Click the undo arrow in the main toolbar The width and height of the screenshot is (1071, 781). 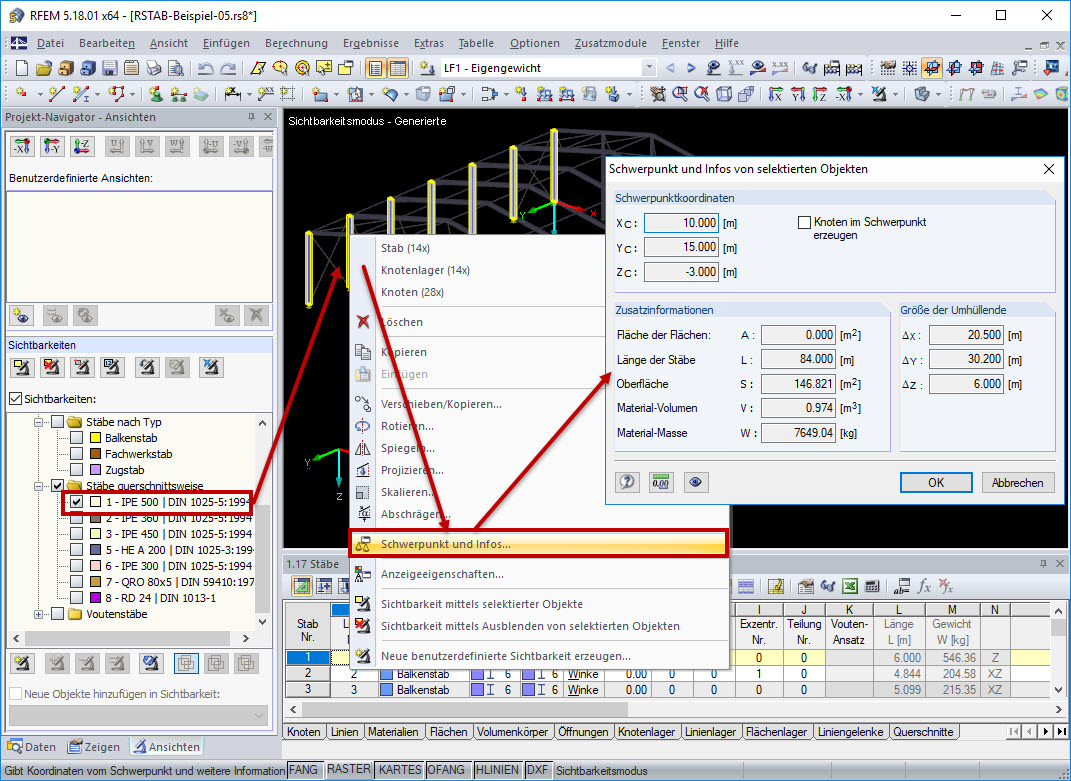(206, 68)
